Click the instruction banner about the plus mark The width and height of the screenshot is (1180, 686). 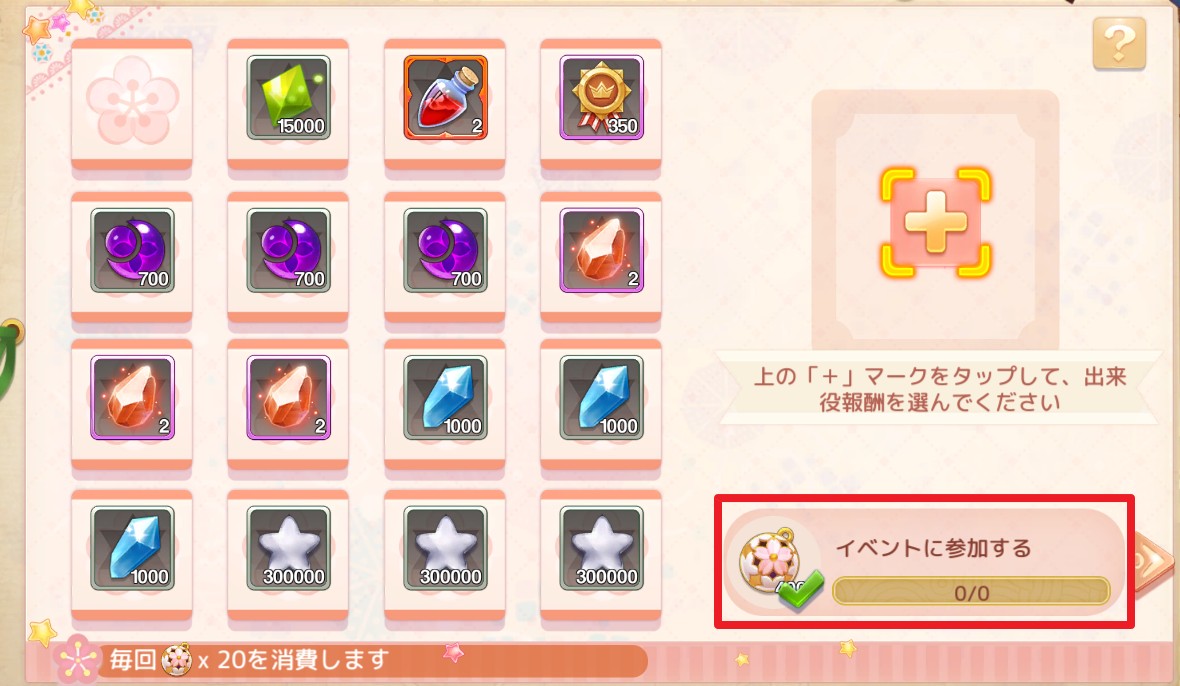pyautogui.click(x=939, y=389)
